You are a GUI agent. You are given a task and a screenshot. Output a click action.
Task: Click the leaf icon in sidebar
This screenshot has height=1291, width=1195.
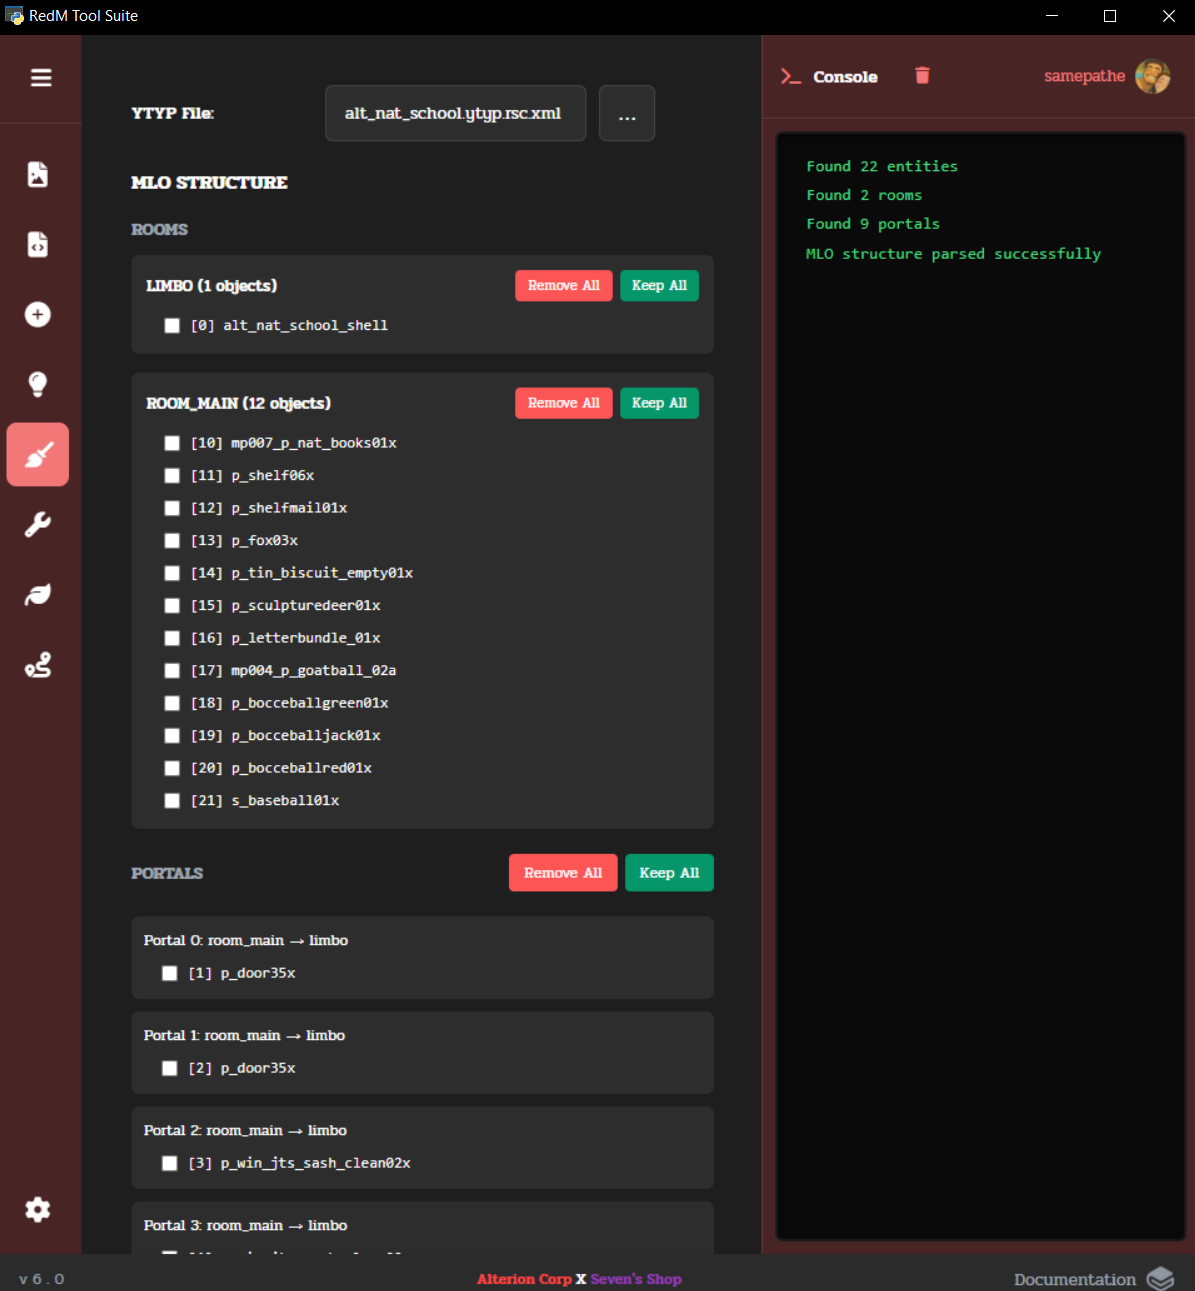pyautogui.click(x=38, y=595)
